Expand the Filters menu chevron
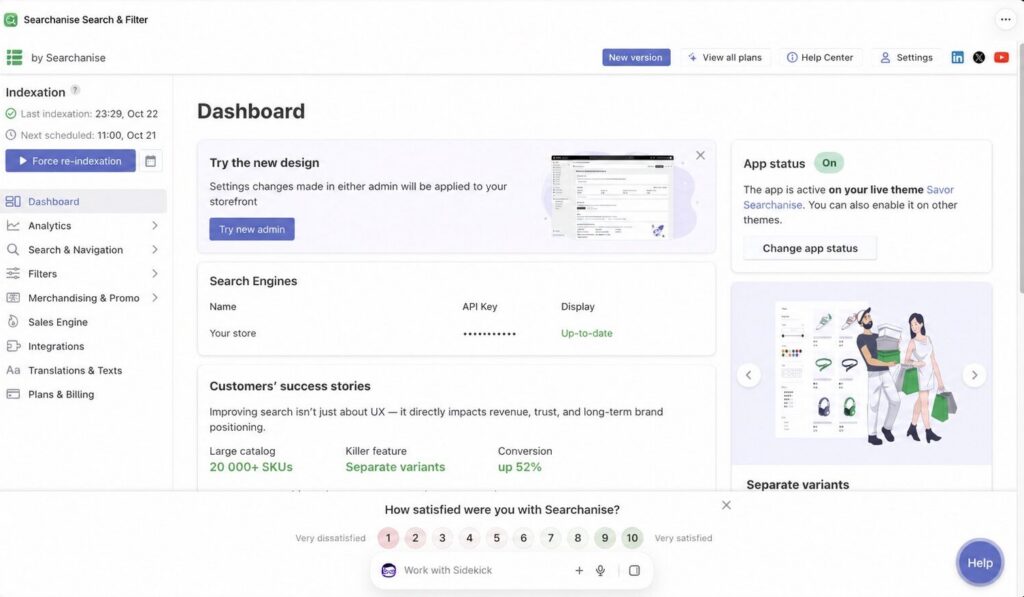The width and height of the screenshot is (1024, 597). [155, 274]
